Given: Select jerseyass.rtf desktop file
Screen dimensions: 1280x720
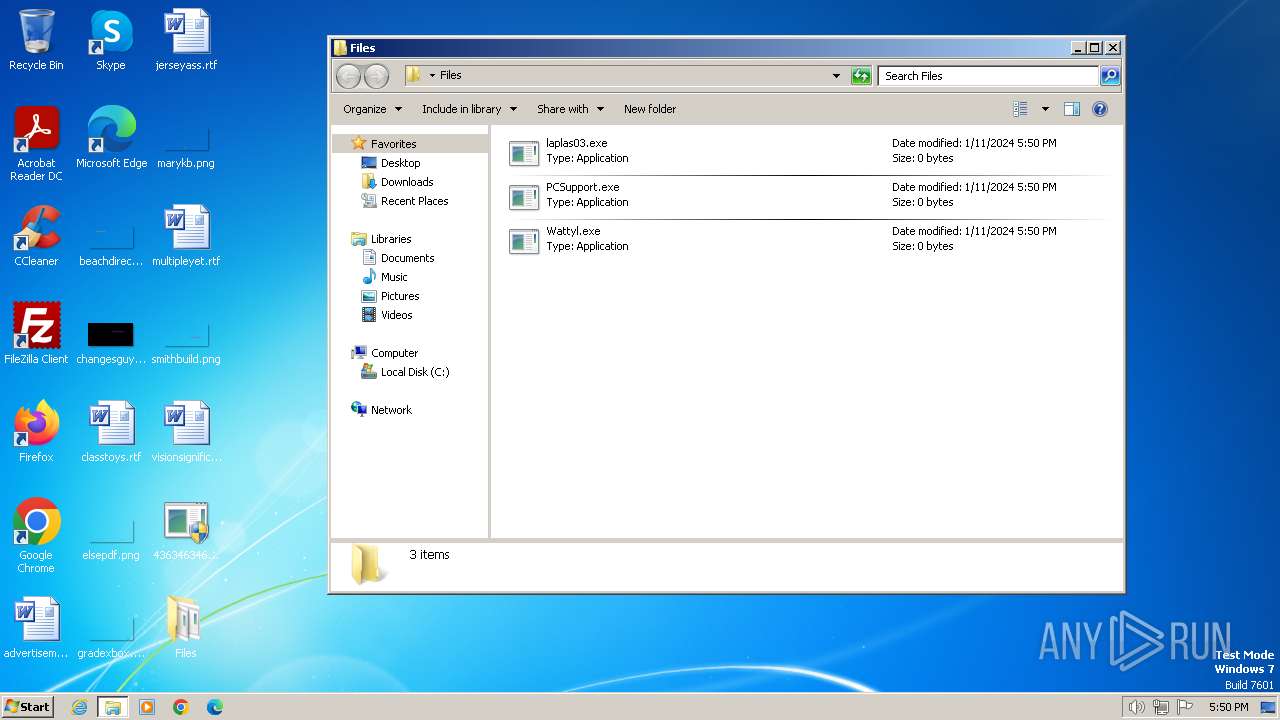Looking at the screenshot, I should [186, 40].
